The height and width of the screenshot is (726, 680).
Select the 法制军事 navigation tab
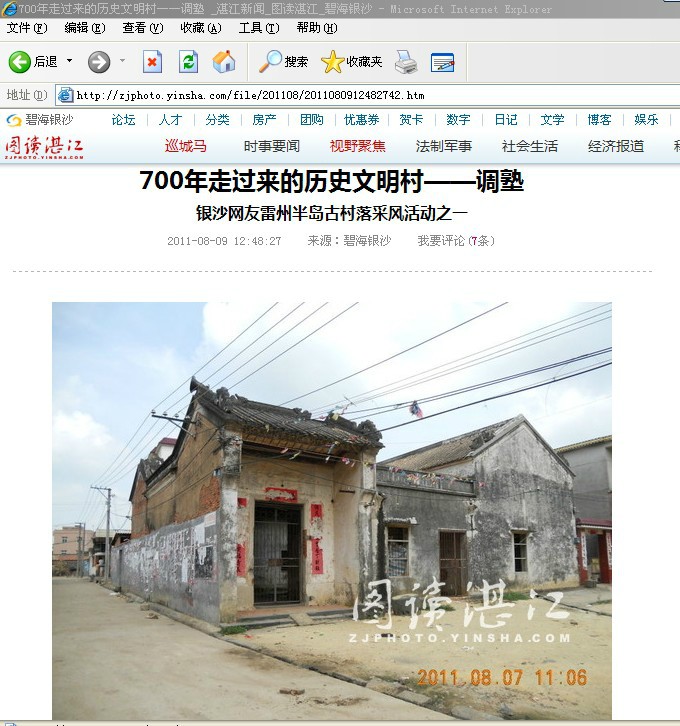click(443, 146)
